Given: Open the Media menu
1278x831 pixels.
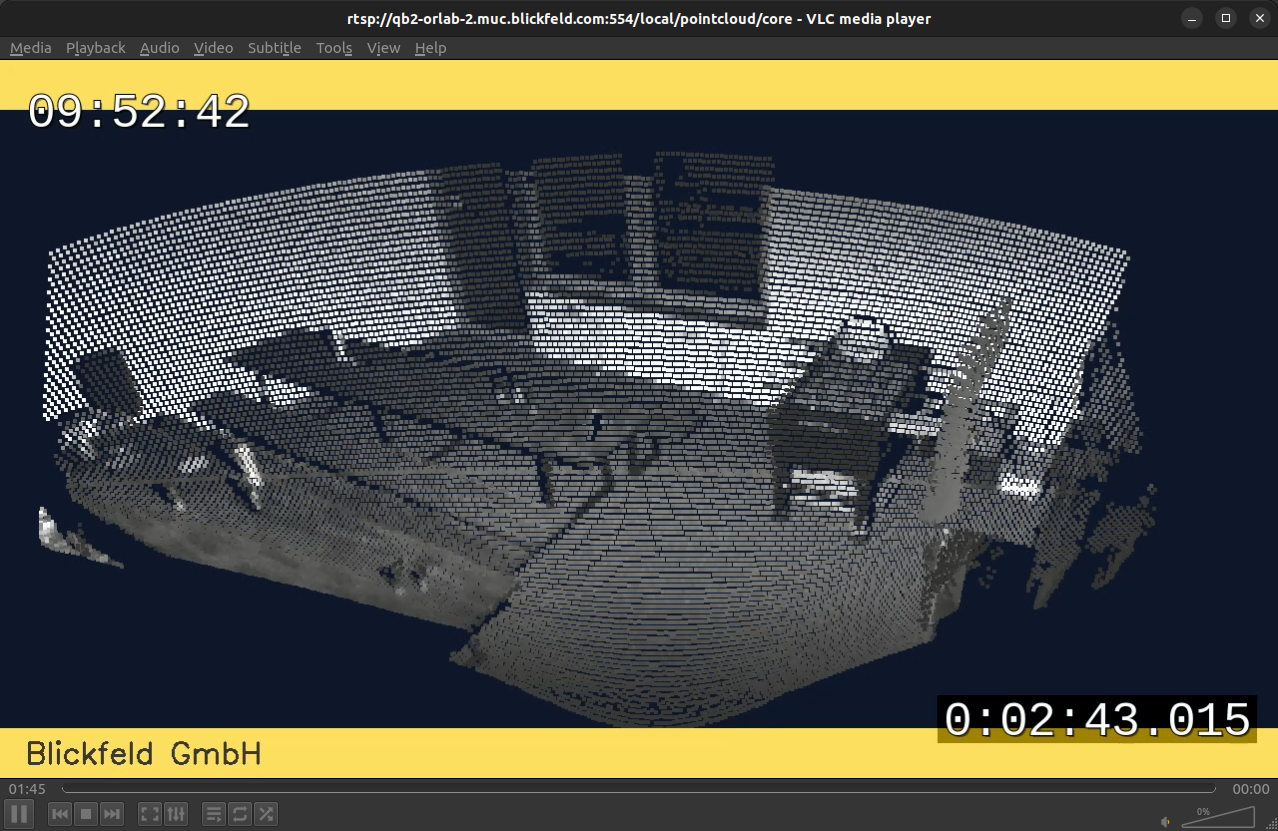Looking at the screenshot, I should [x=30, y=48].
